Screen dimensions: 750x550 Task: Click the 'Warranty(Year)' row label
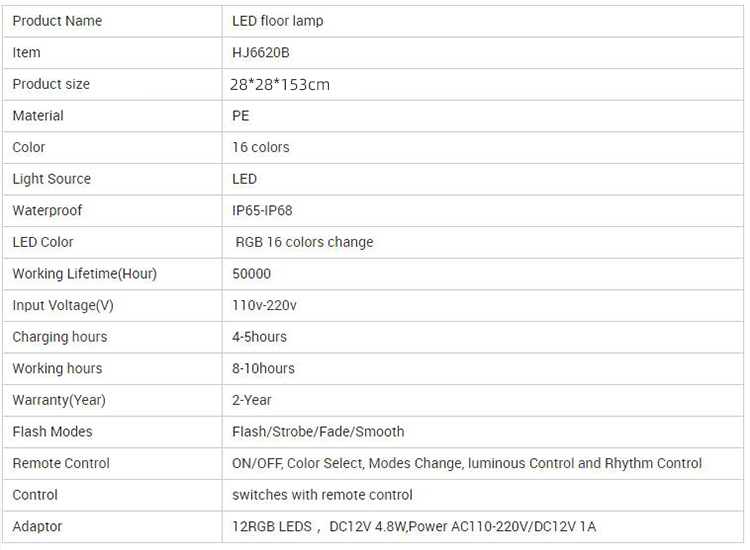(x=58, y=400)
